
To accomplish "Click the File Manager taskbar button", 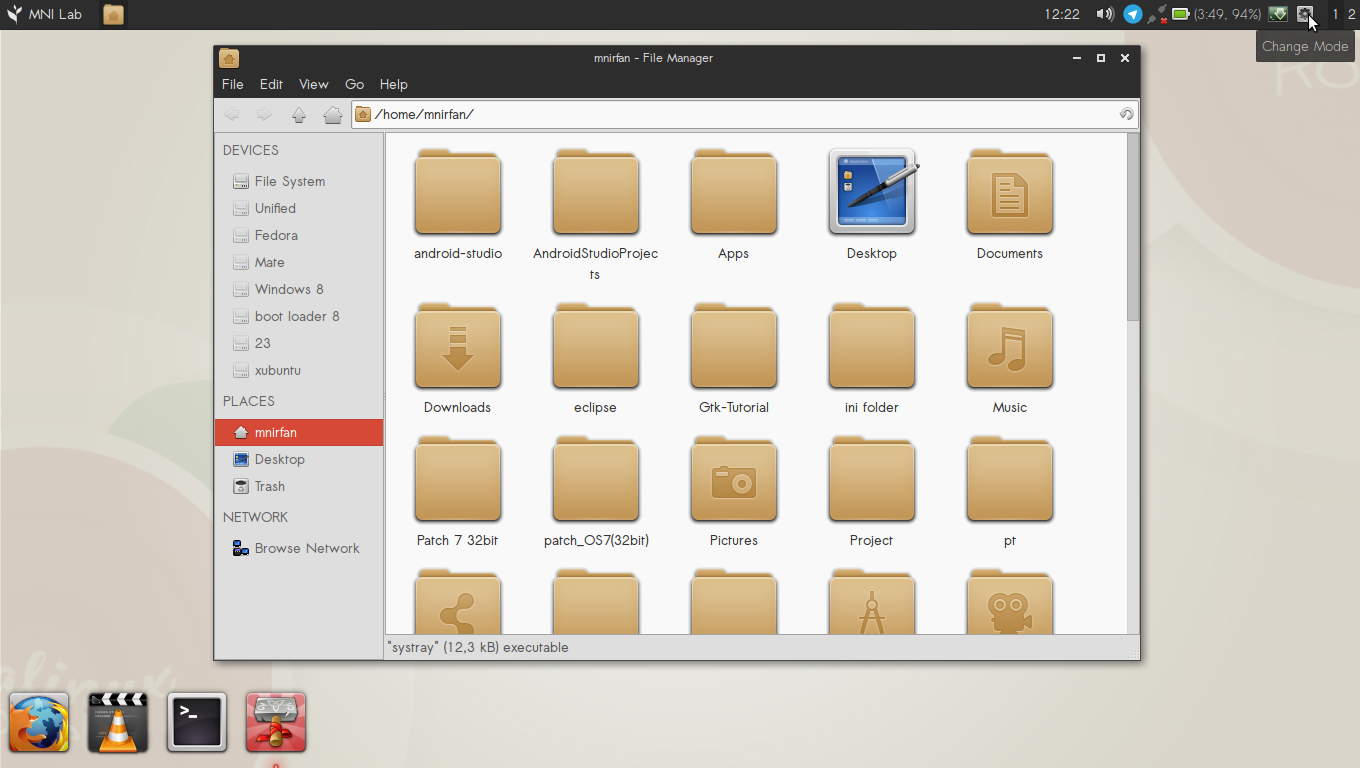I will pos(114,14).
